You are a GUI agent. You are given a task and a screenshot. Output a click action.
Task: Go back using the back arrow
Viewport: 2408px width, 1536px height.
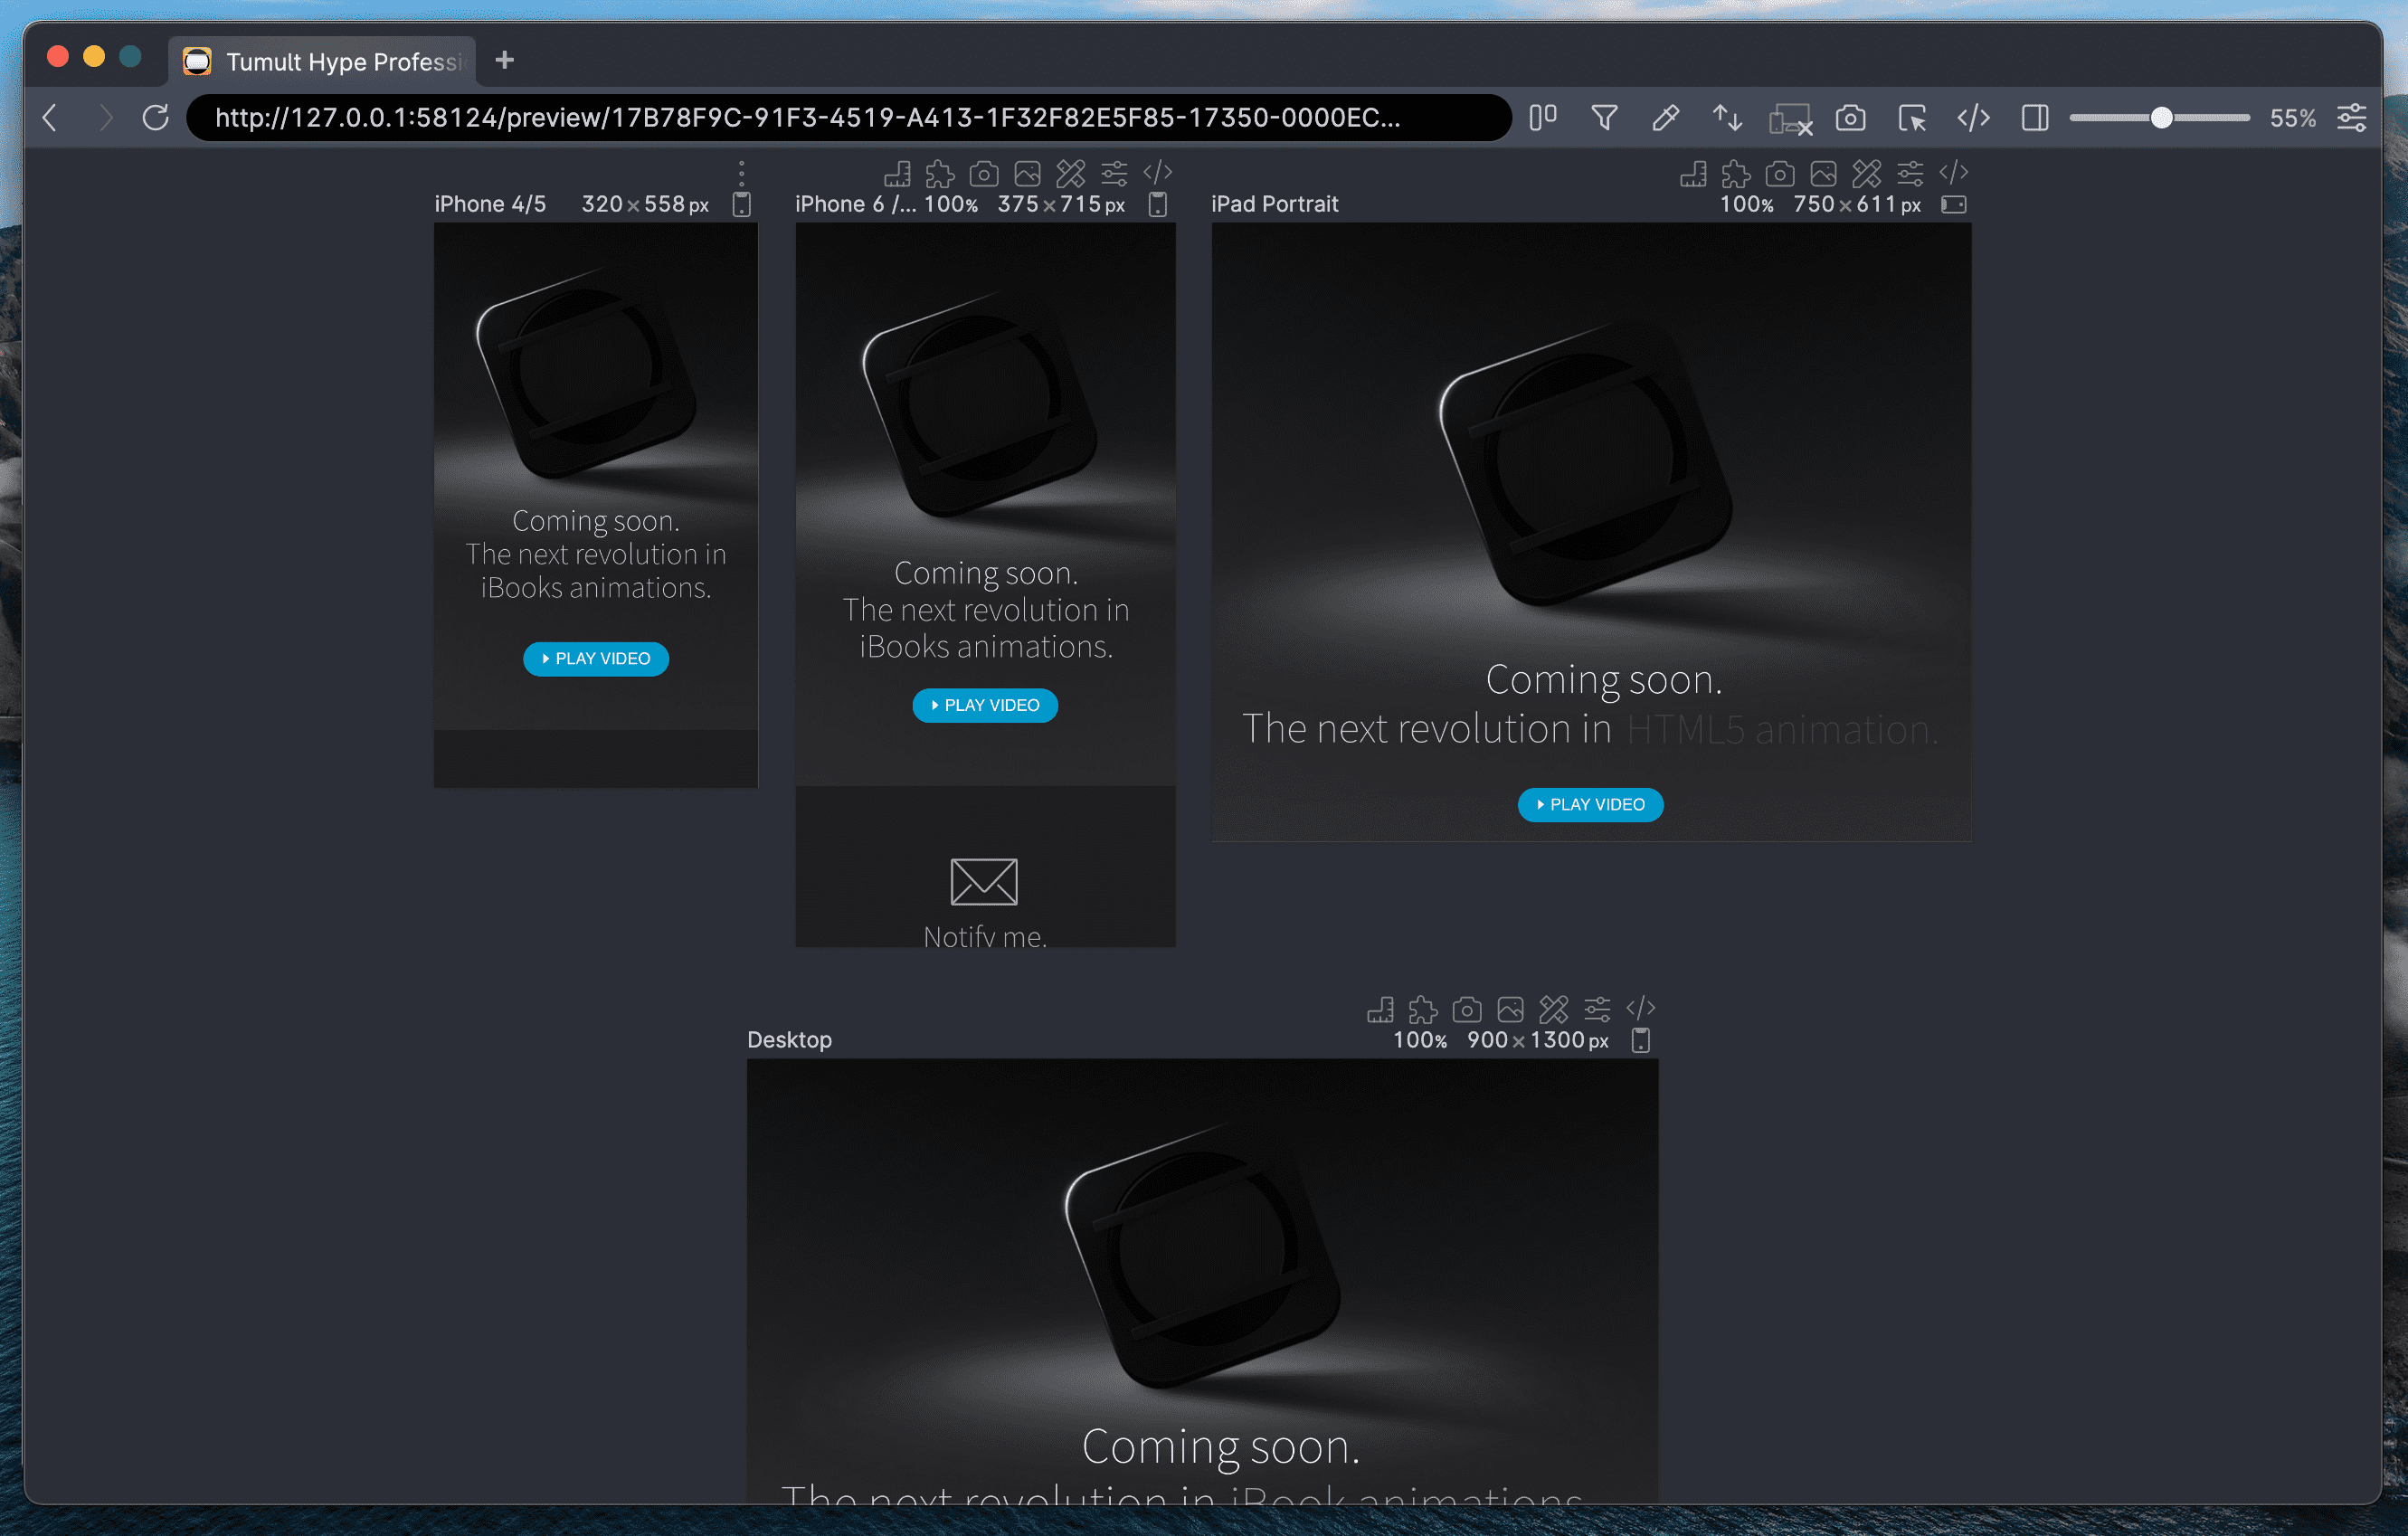coord(50,118)
